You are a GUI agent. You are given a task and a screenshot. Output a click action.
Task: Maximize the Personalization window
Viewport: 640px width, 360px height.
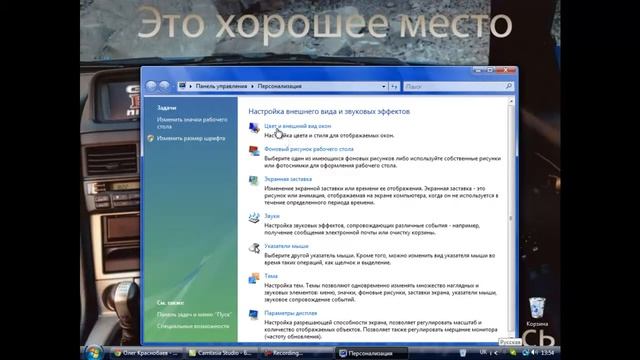(490, 70)
